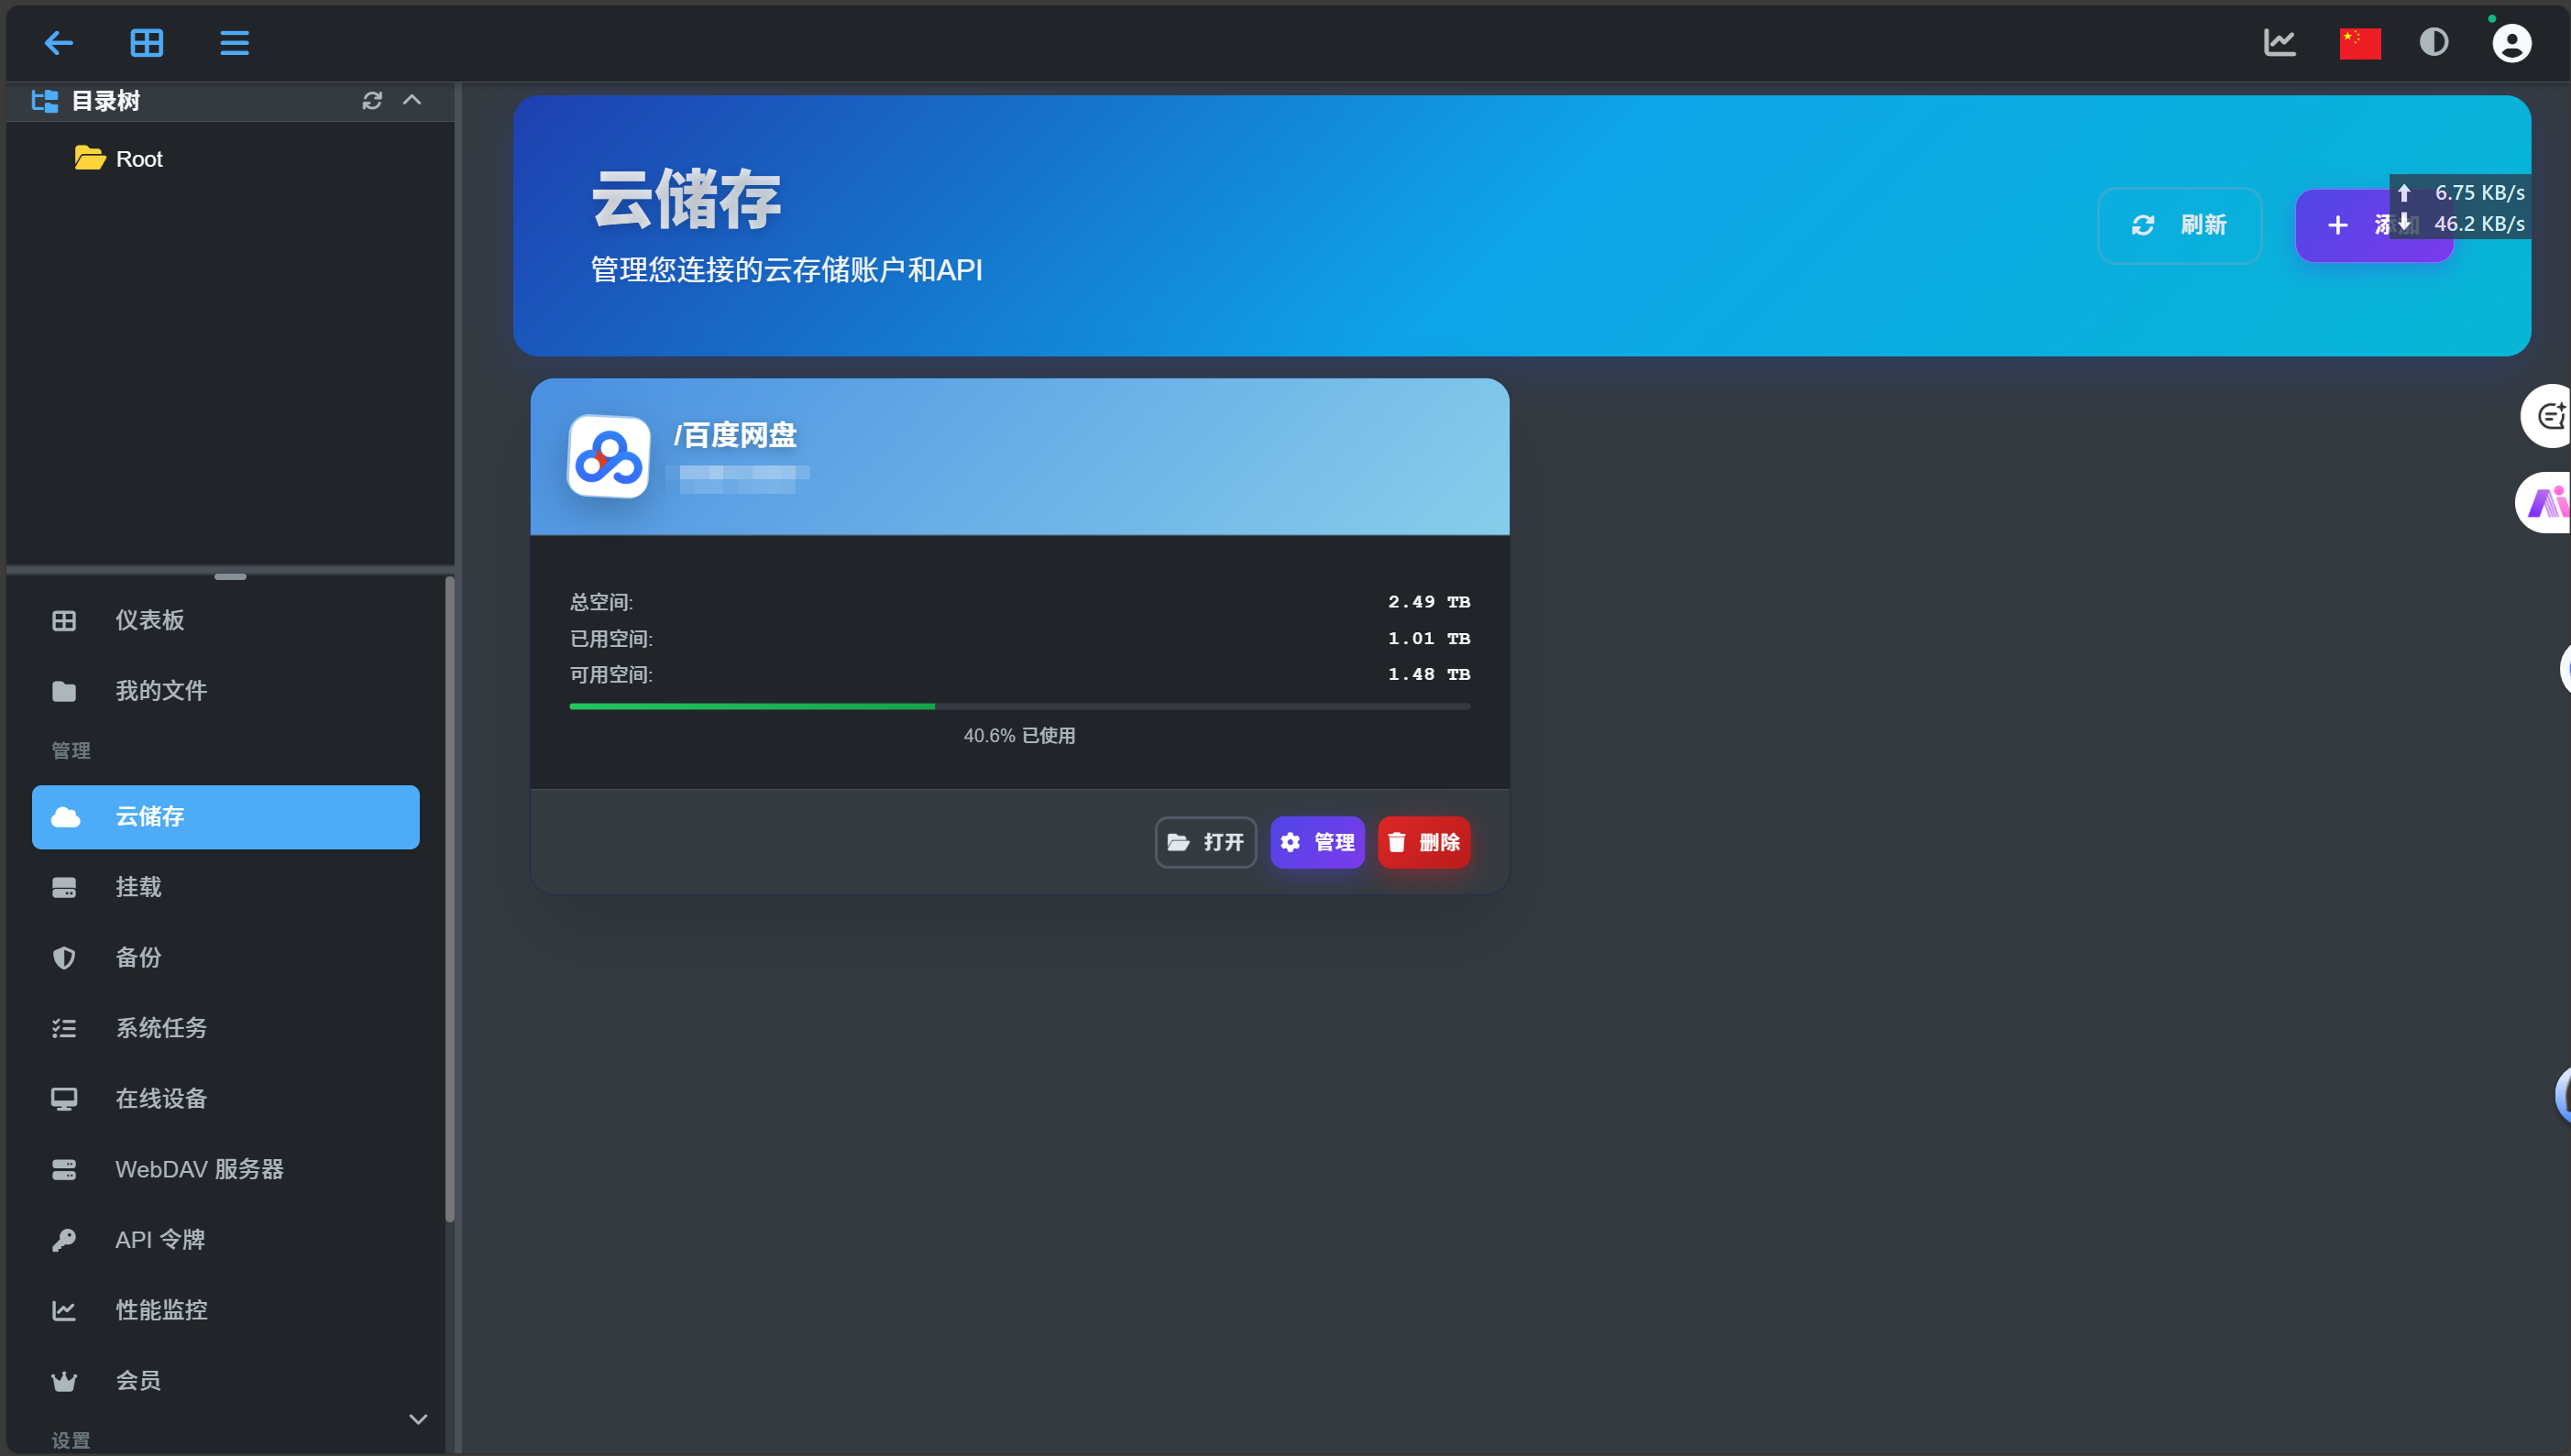The height and width of the screenshot is (1456, 2571).
Task: Click the 管理 manage button
Action: click(x=1317, y=842)
